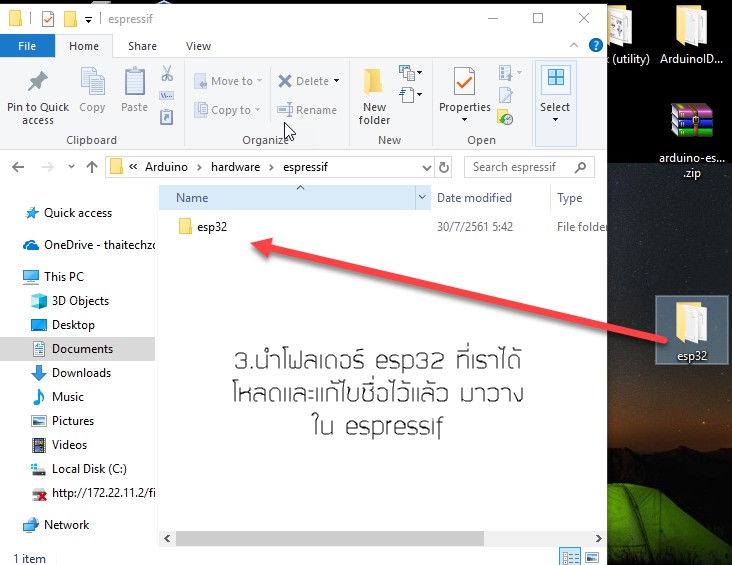
Task: Open Quick access in navigation pane
Action: 77,213
